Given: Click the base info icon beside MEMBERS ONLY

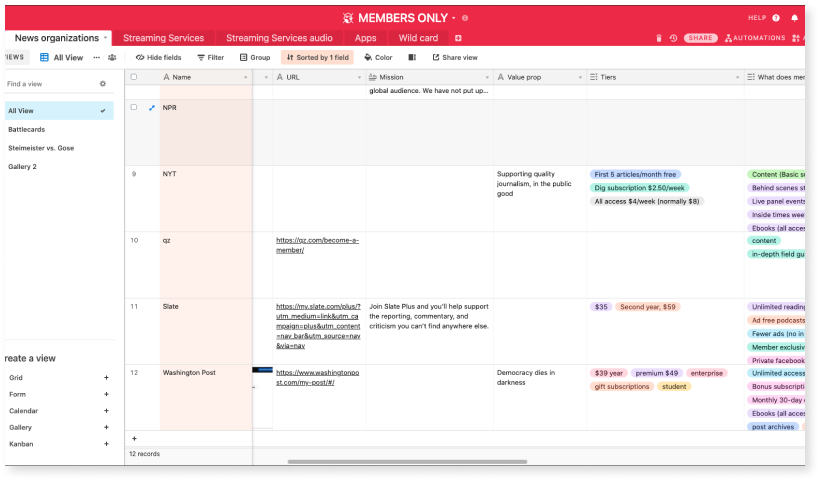Looking at the screenshot, I should point(465,18).
